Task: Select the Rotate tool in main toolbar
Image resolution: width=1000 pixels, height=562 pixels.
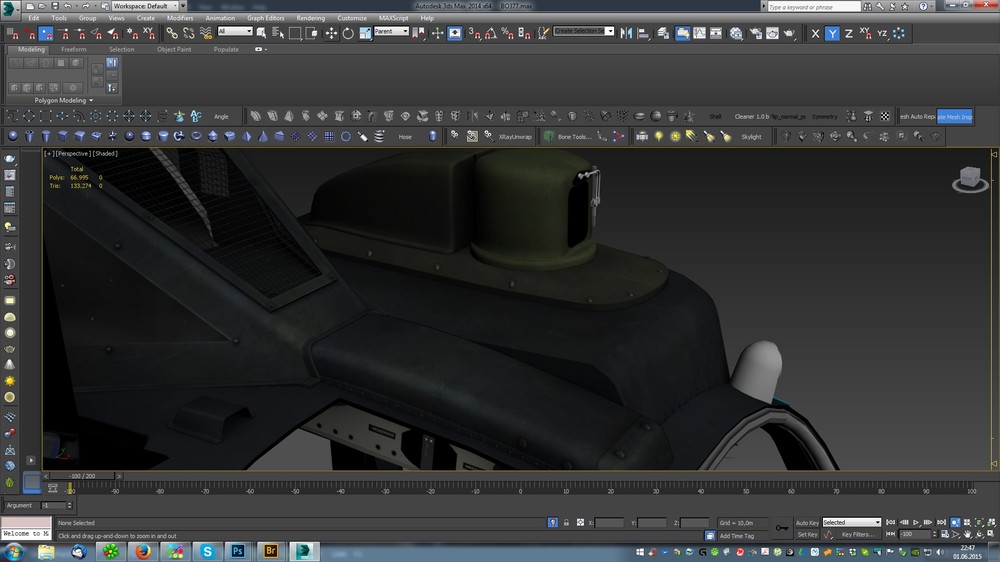Action: click(x=348, y=33)
